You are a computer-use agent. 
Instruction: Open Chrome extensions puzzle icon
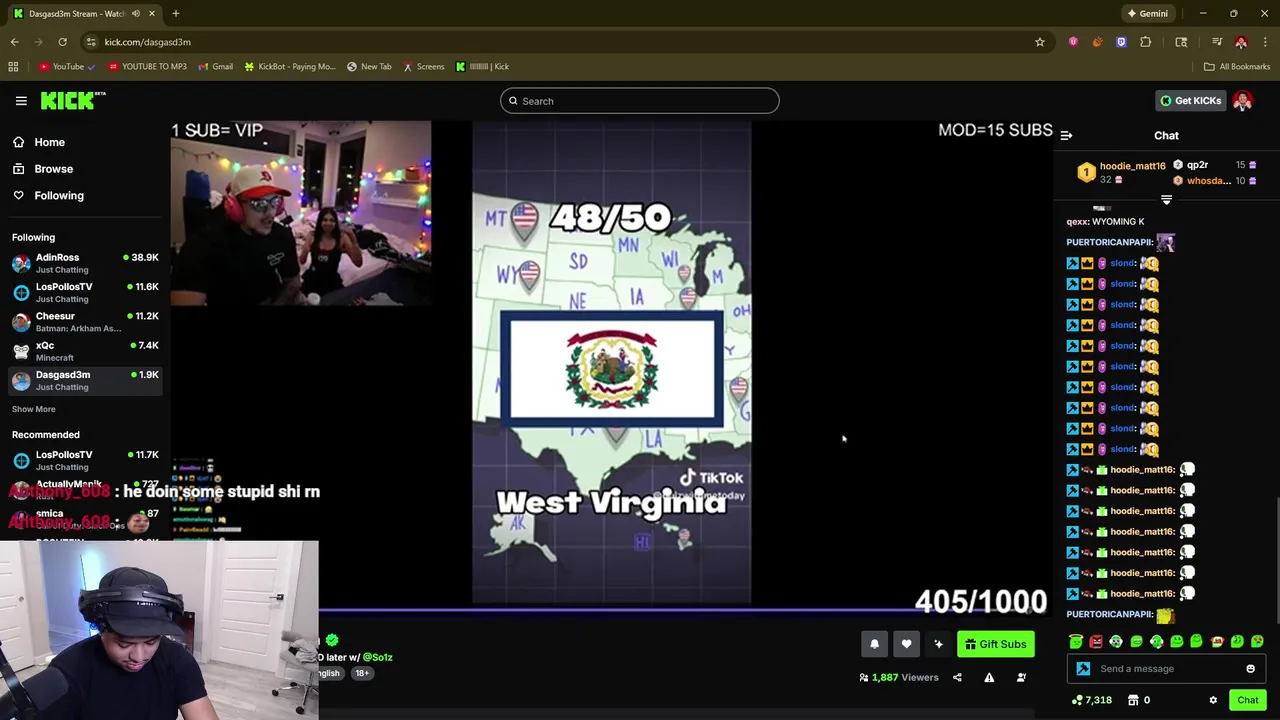[1146, 42]
